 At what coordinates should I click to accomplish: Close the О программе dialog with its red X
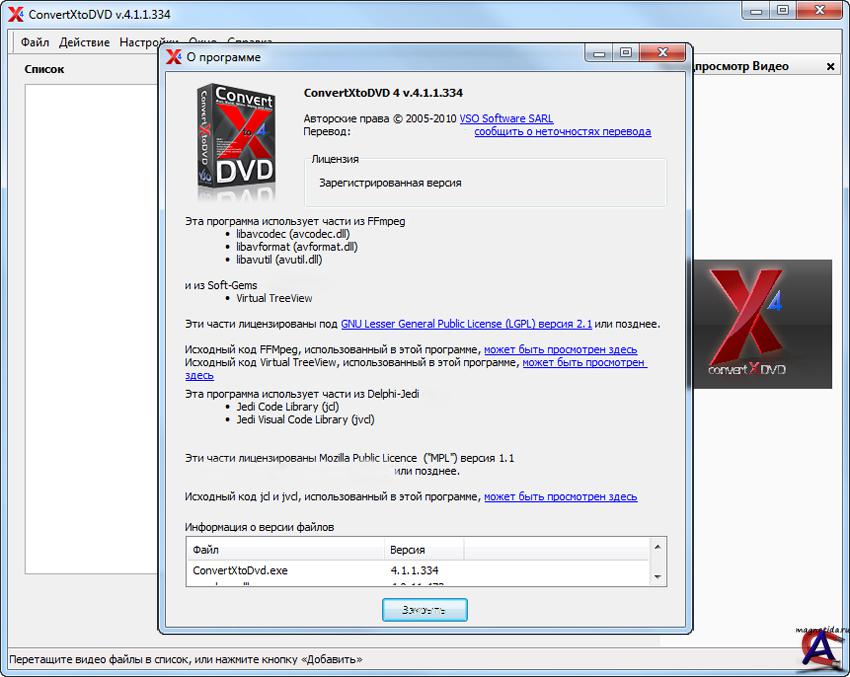pos(663,54)
